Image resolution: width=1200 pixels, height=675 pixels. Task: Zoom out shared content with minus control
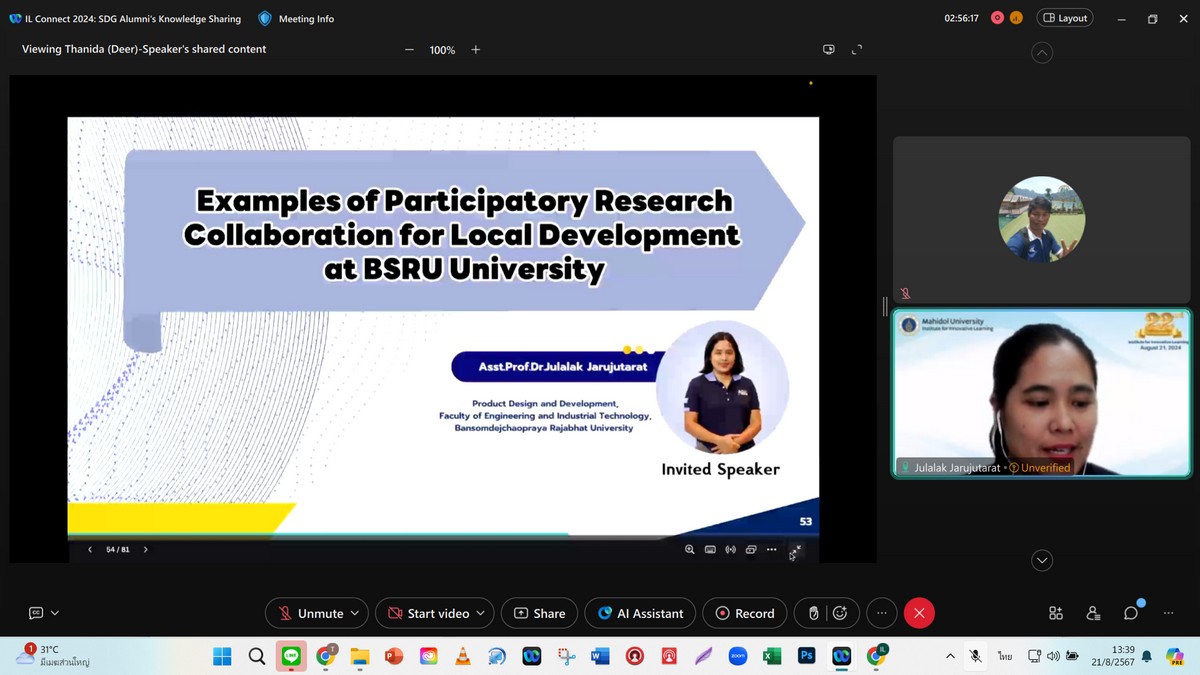click(x=409, y=50)
